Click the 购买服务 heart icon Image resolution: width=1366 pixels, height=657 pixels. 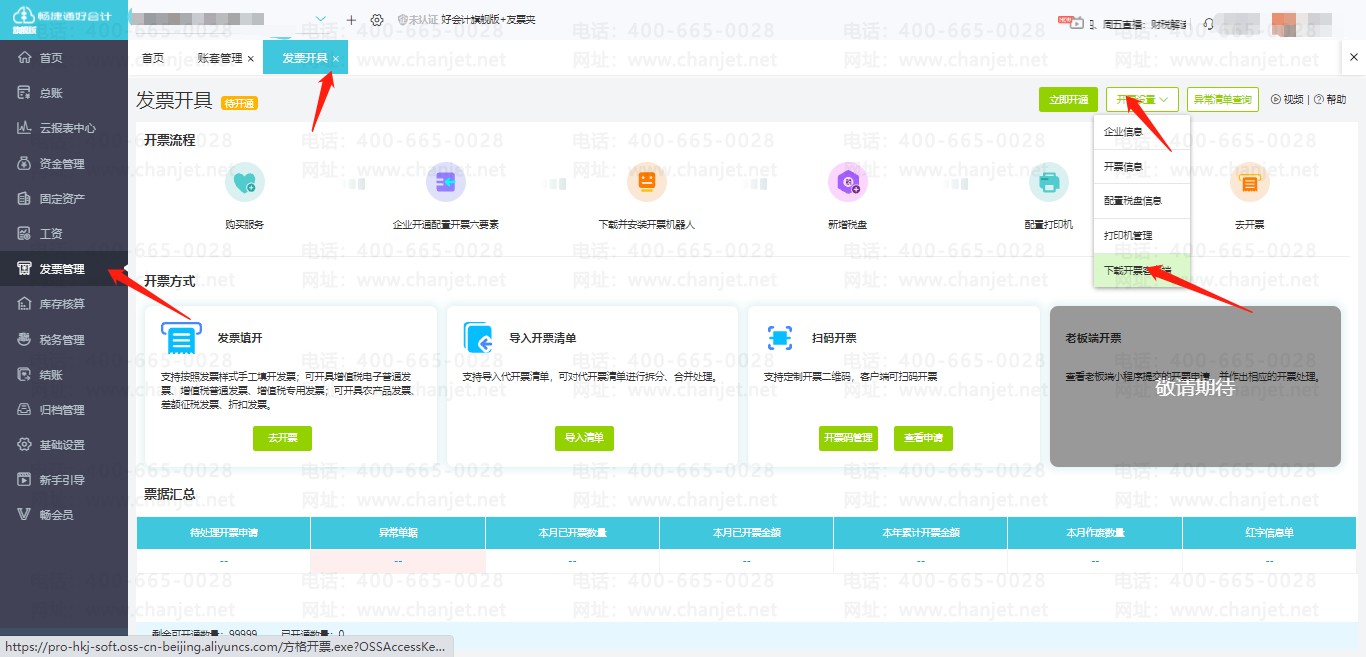click(245, 183)
